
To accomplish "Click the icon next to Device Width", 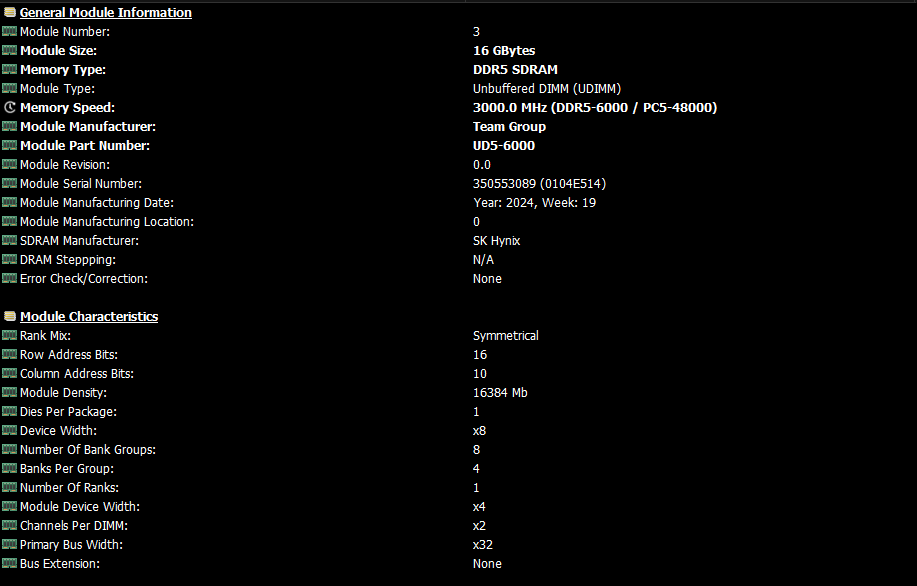I will pyautogui.click(x=10, y=431).
